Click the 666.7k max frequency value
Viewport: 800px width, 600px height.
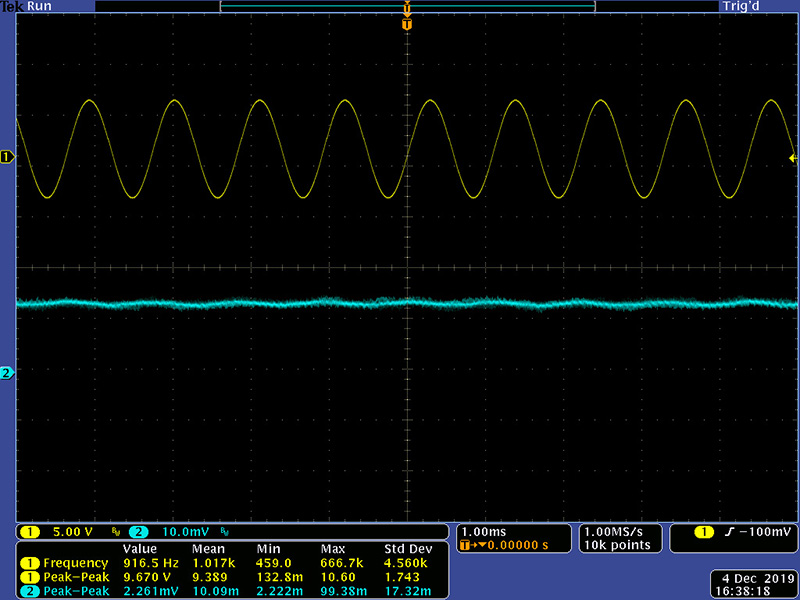(x=342, y=563)
